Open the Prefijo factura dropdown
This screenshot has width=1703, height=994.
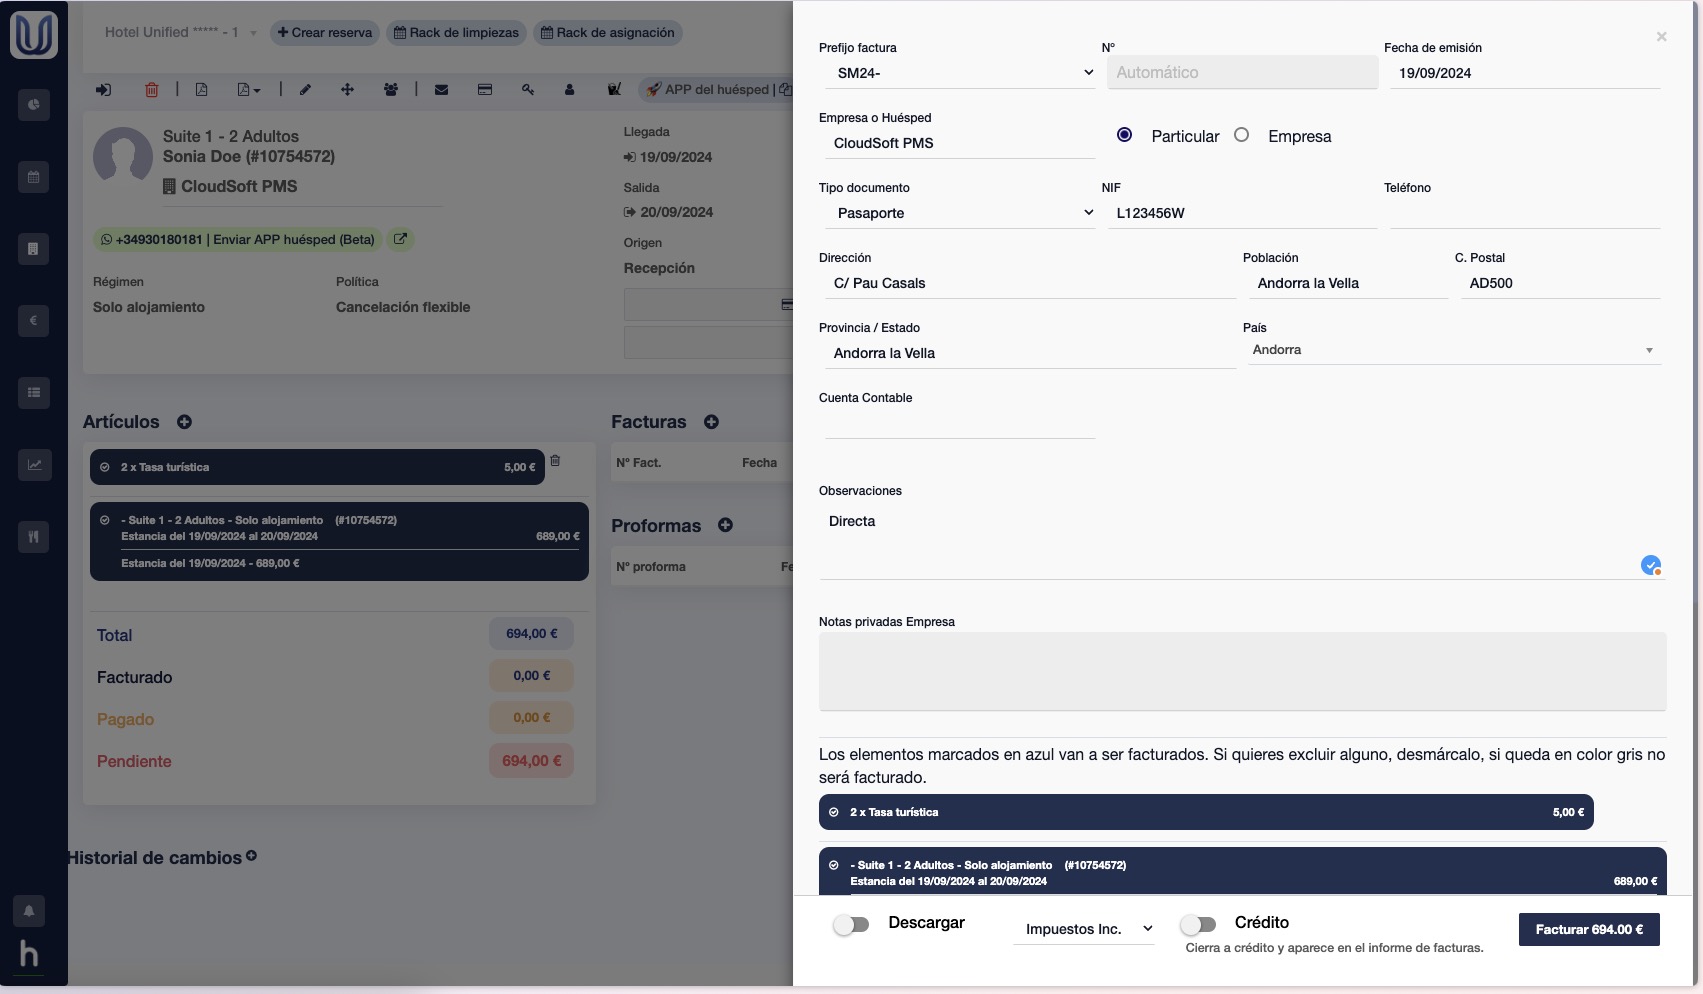964,73
